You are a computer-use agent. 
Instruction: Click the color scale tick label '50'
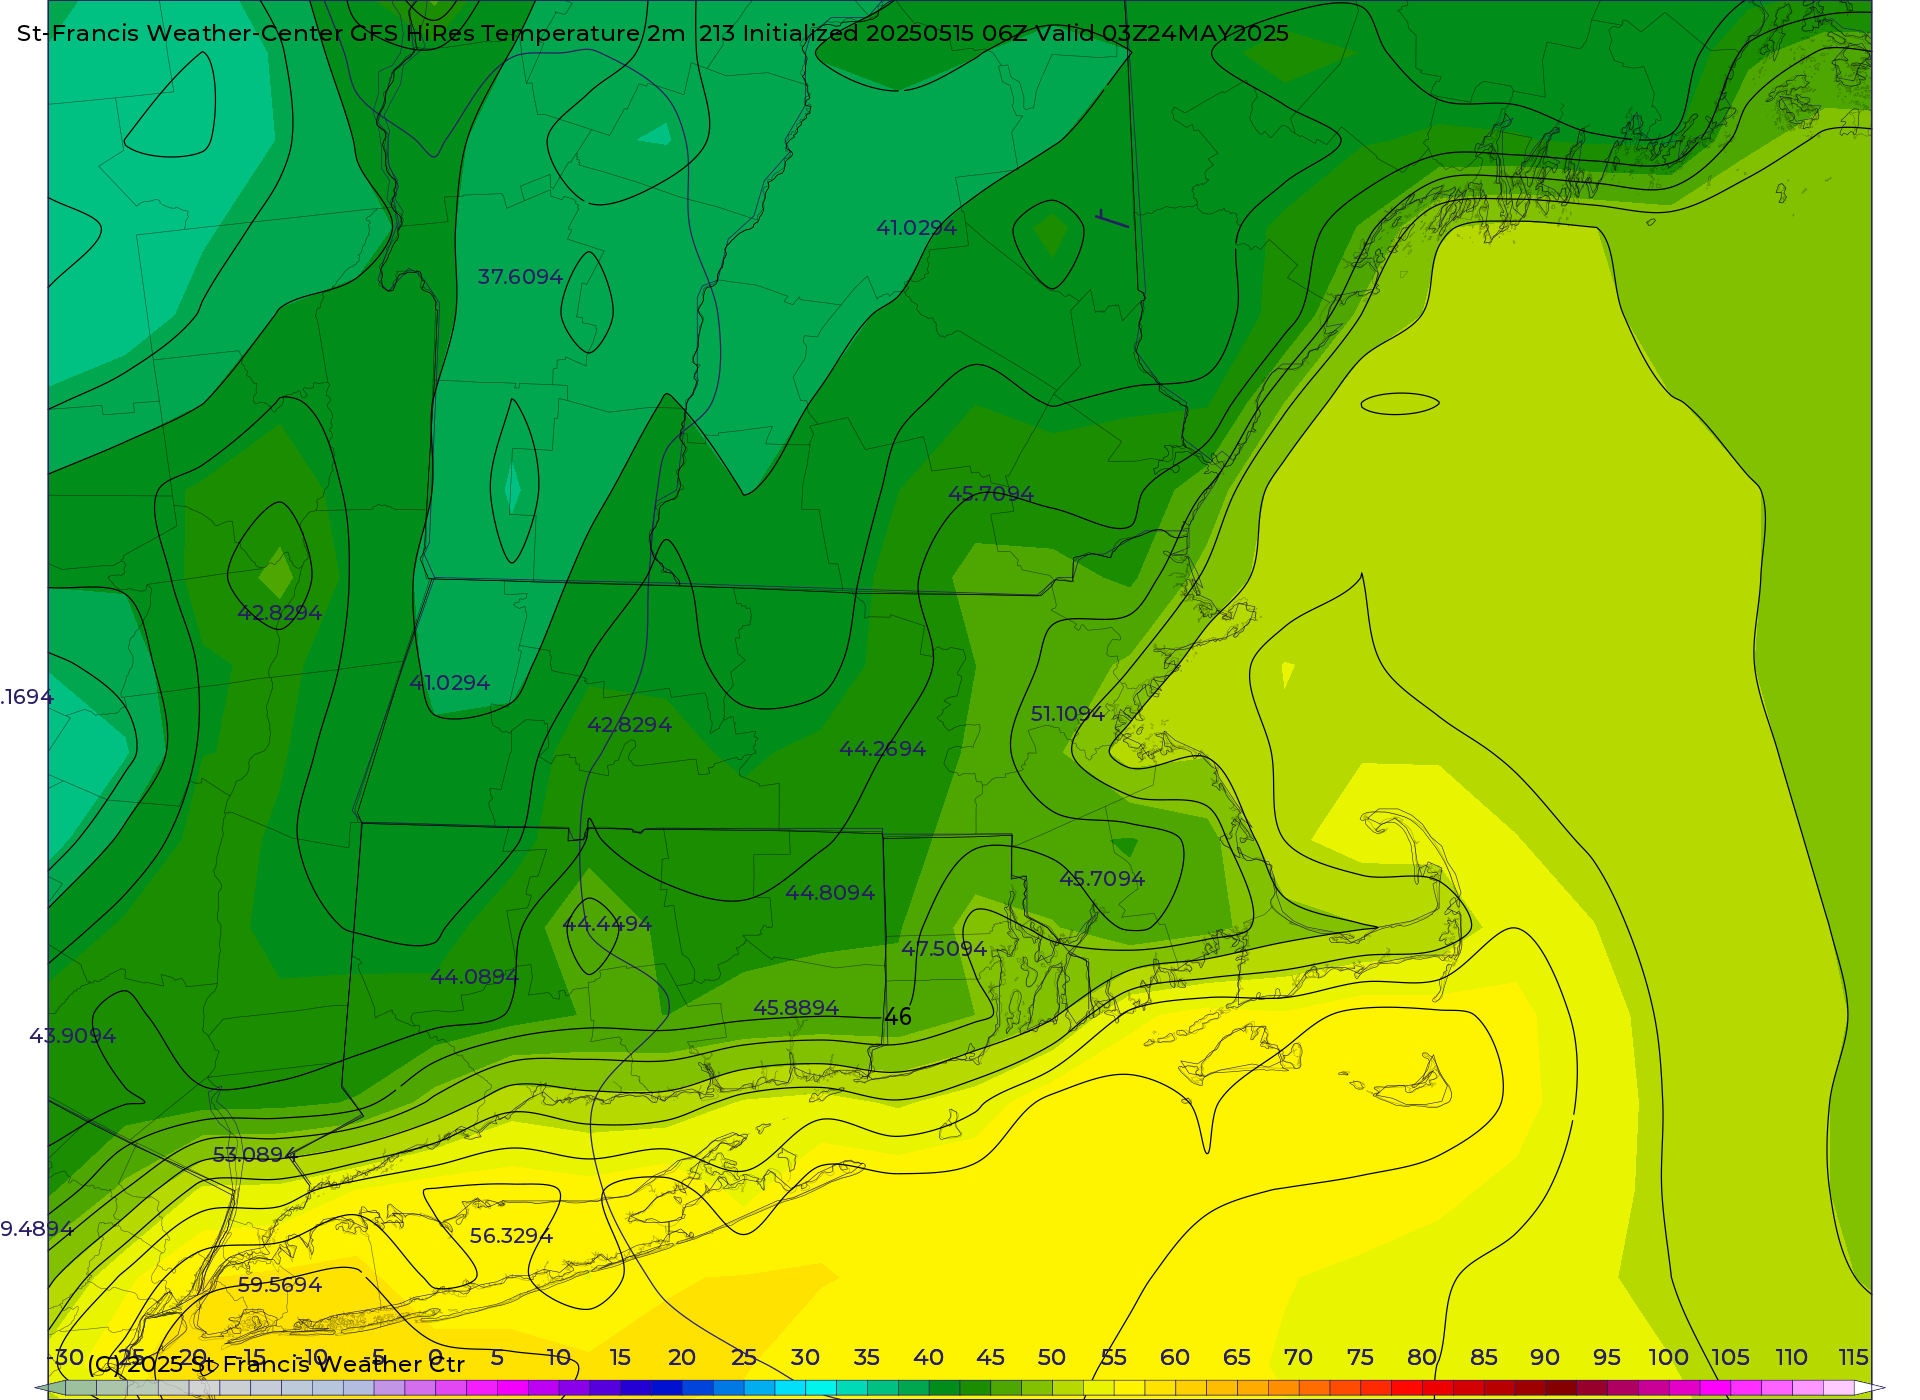coord(1051,1357)
